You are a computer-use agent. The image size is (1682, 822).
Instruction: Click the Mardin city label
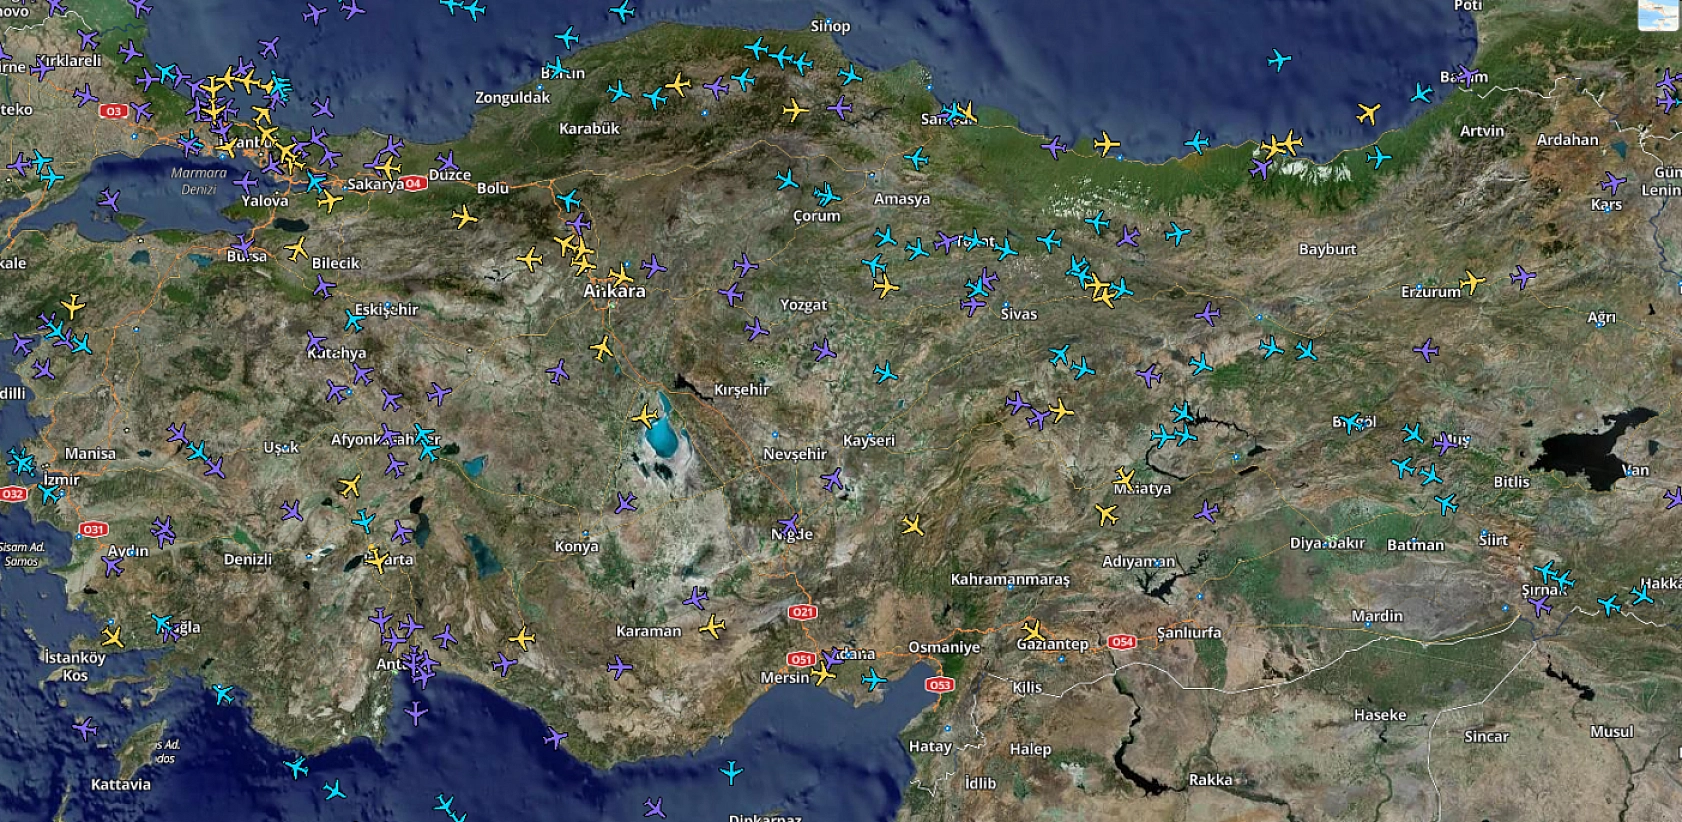1377,616
